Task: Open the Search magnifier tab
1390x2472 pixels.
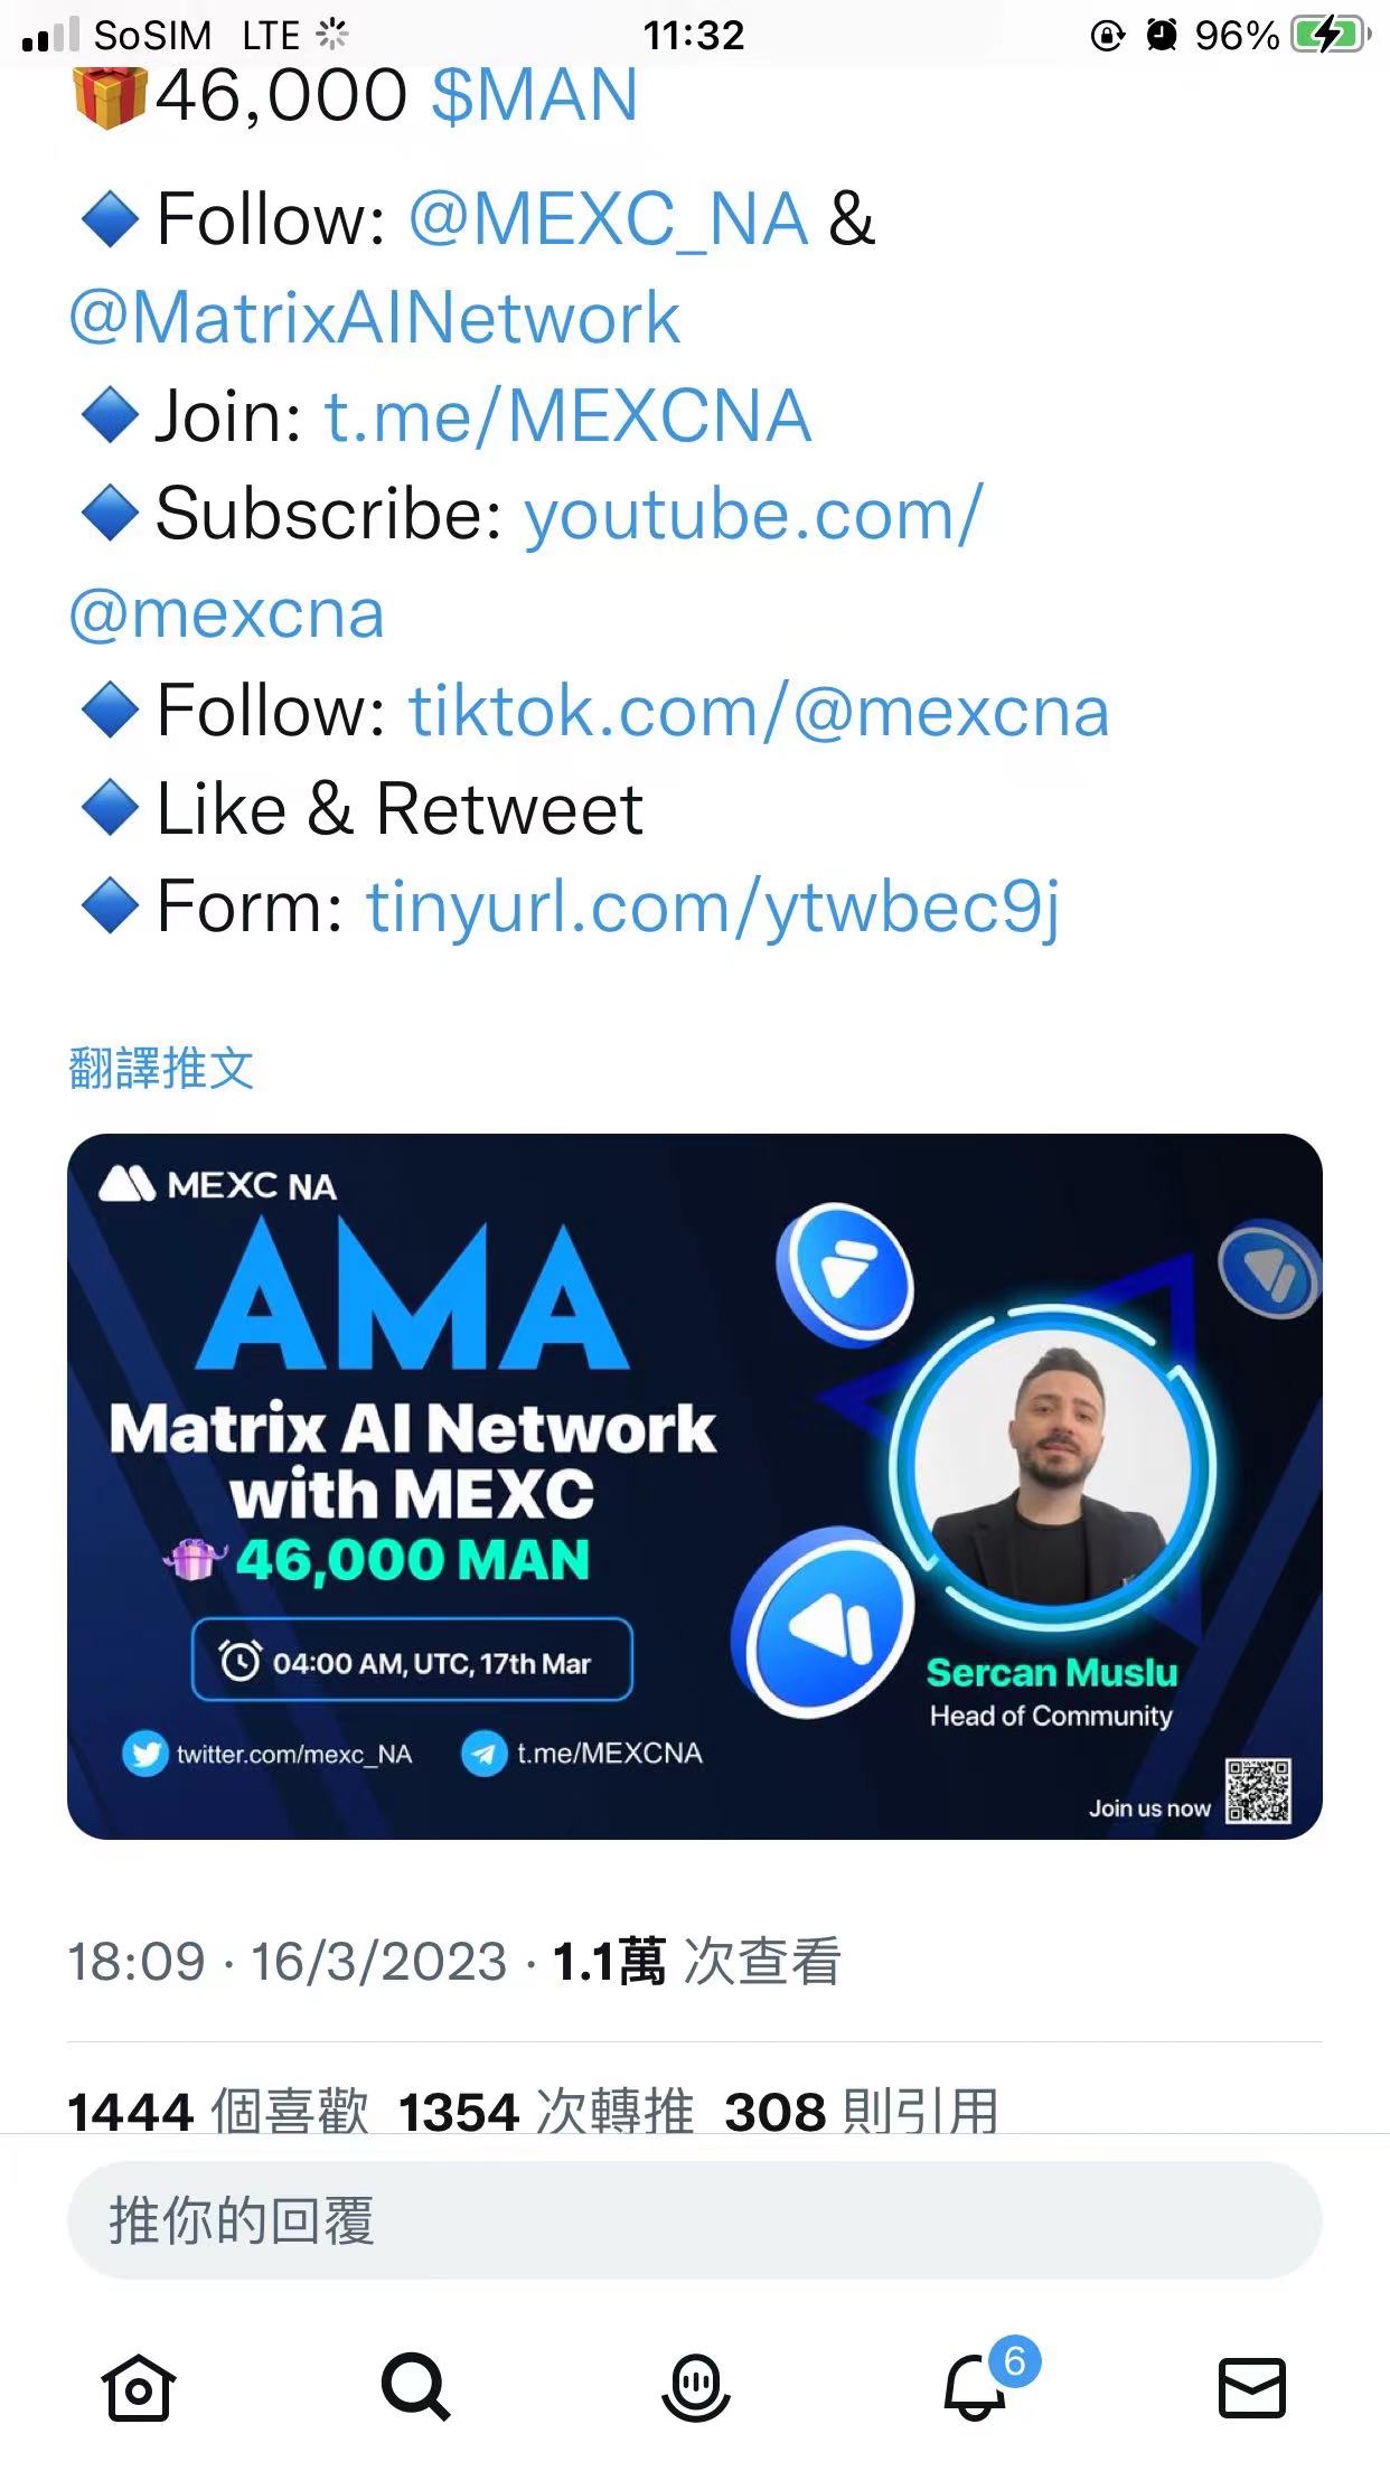Action: [x=415, y=2388]
